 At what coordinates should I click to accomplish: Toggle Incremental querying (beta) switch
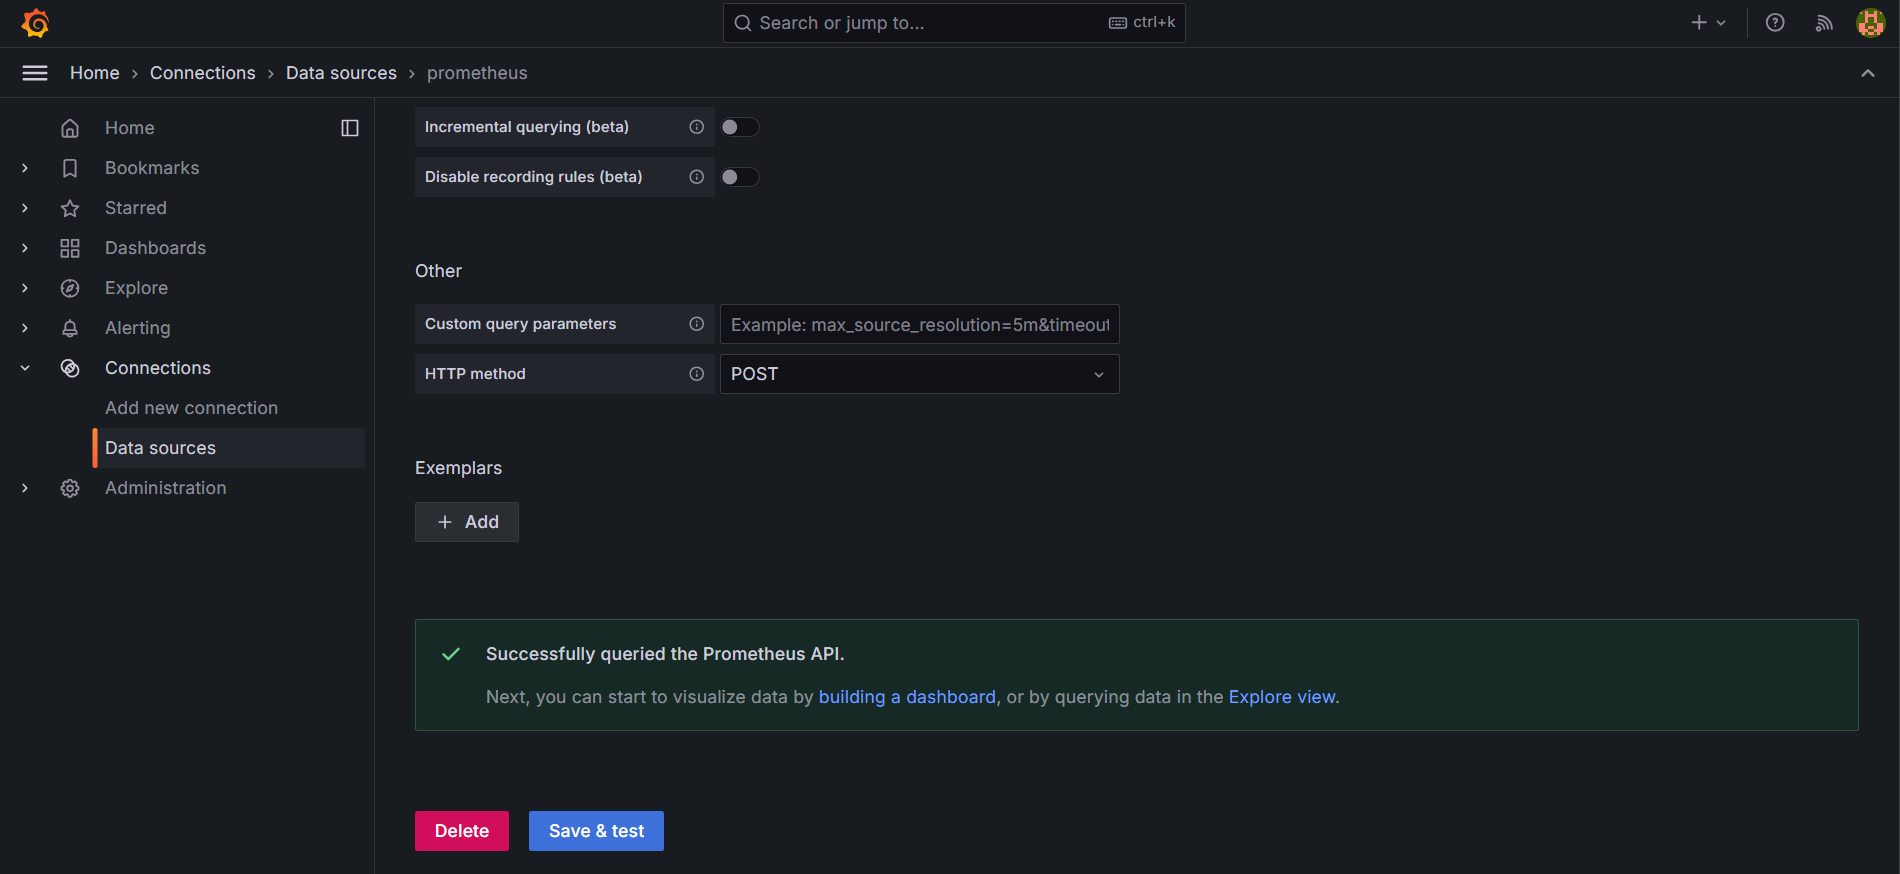[740, 127]
